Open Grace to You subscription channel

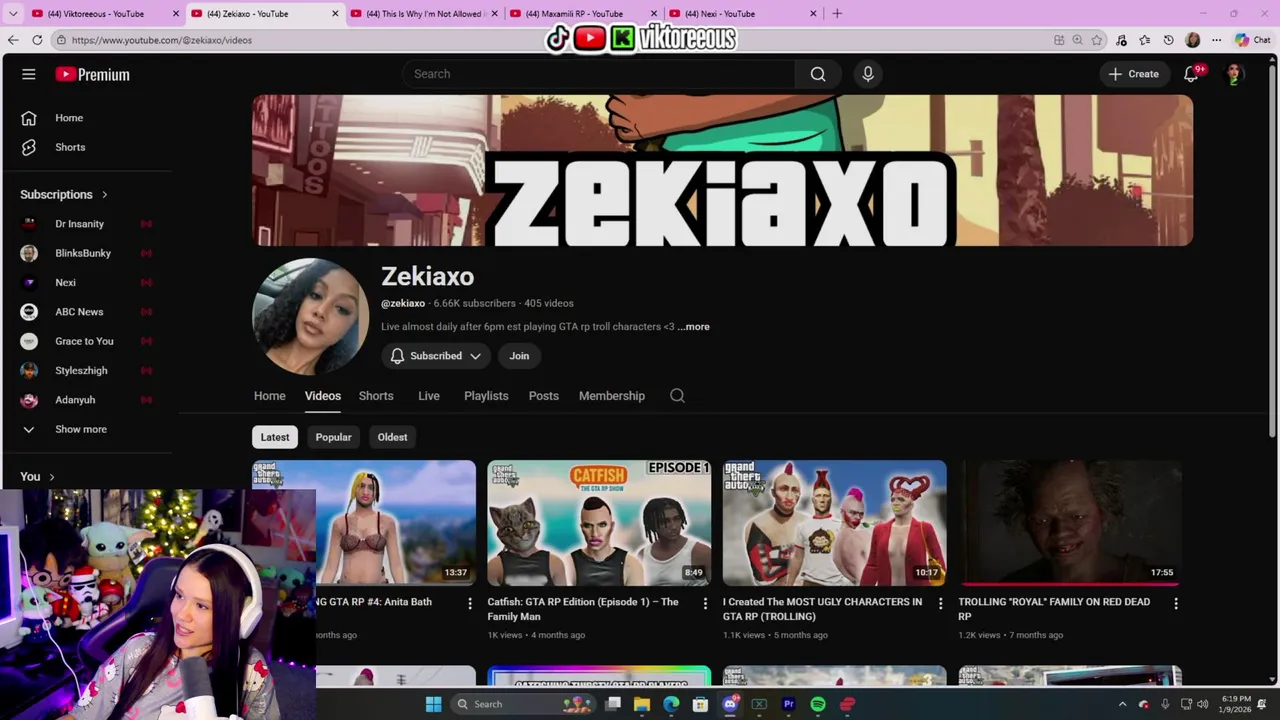[85, 341]
